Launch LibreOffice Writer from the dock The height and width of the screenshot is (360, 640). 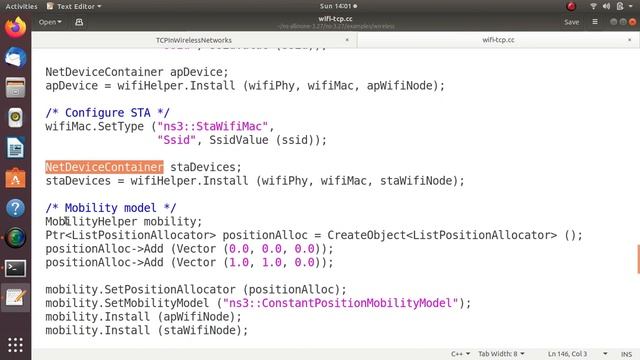tap(16, 148)
